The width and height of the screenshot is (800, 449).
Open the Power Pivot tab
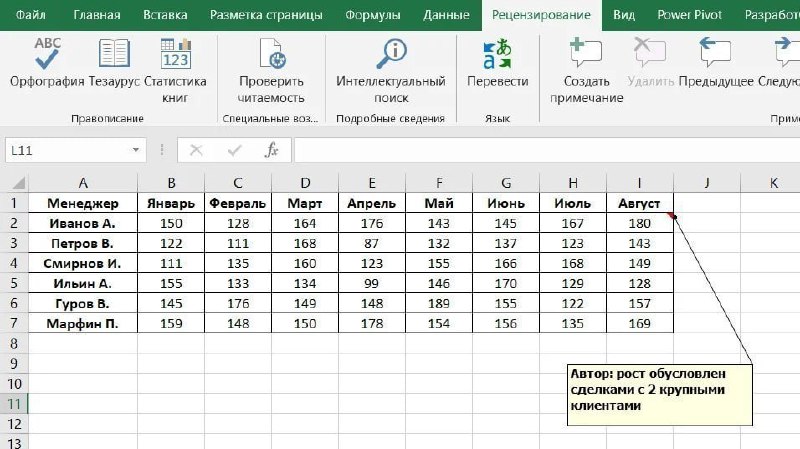pos(689,15)
